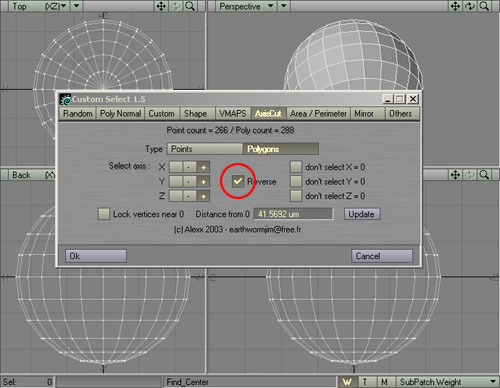This screenshot has height=388, width=500.
Task: Select the W weight mode button
Action: (348, 382)
